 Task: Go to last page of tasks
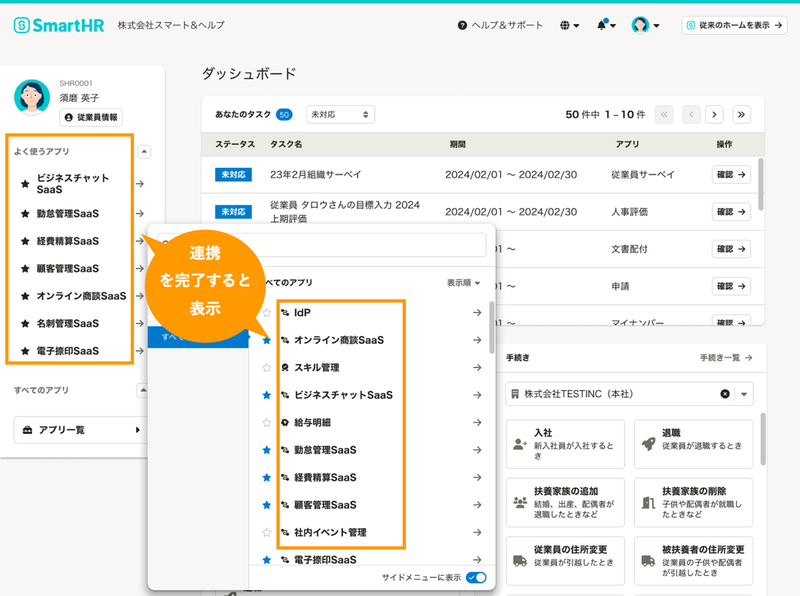741,115
